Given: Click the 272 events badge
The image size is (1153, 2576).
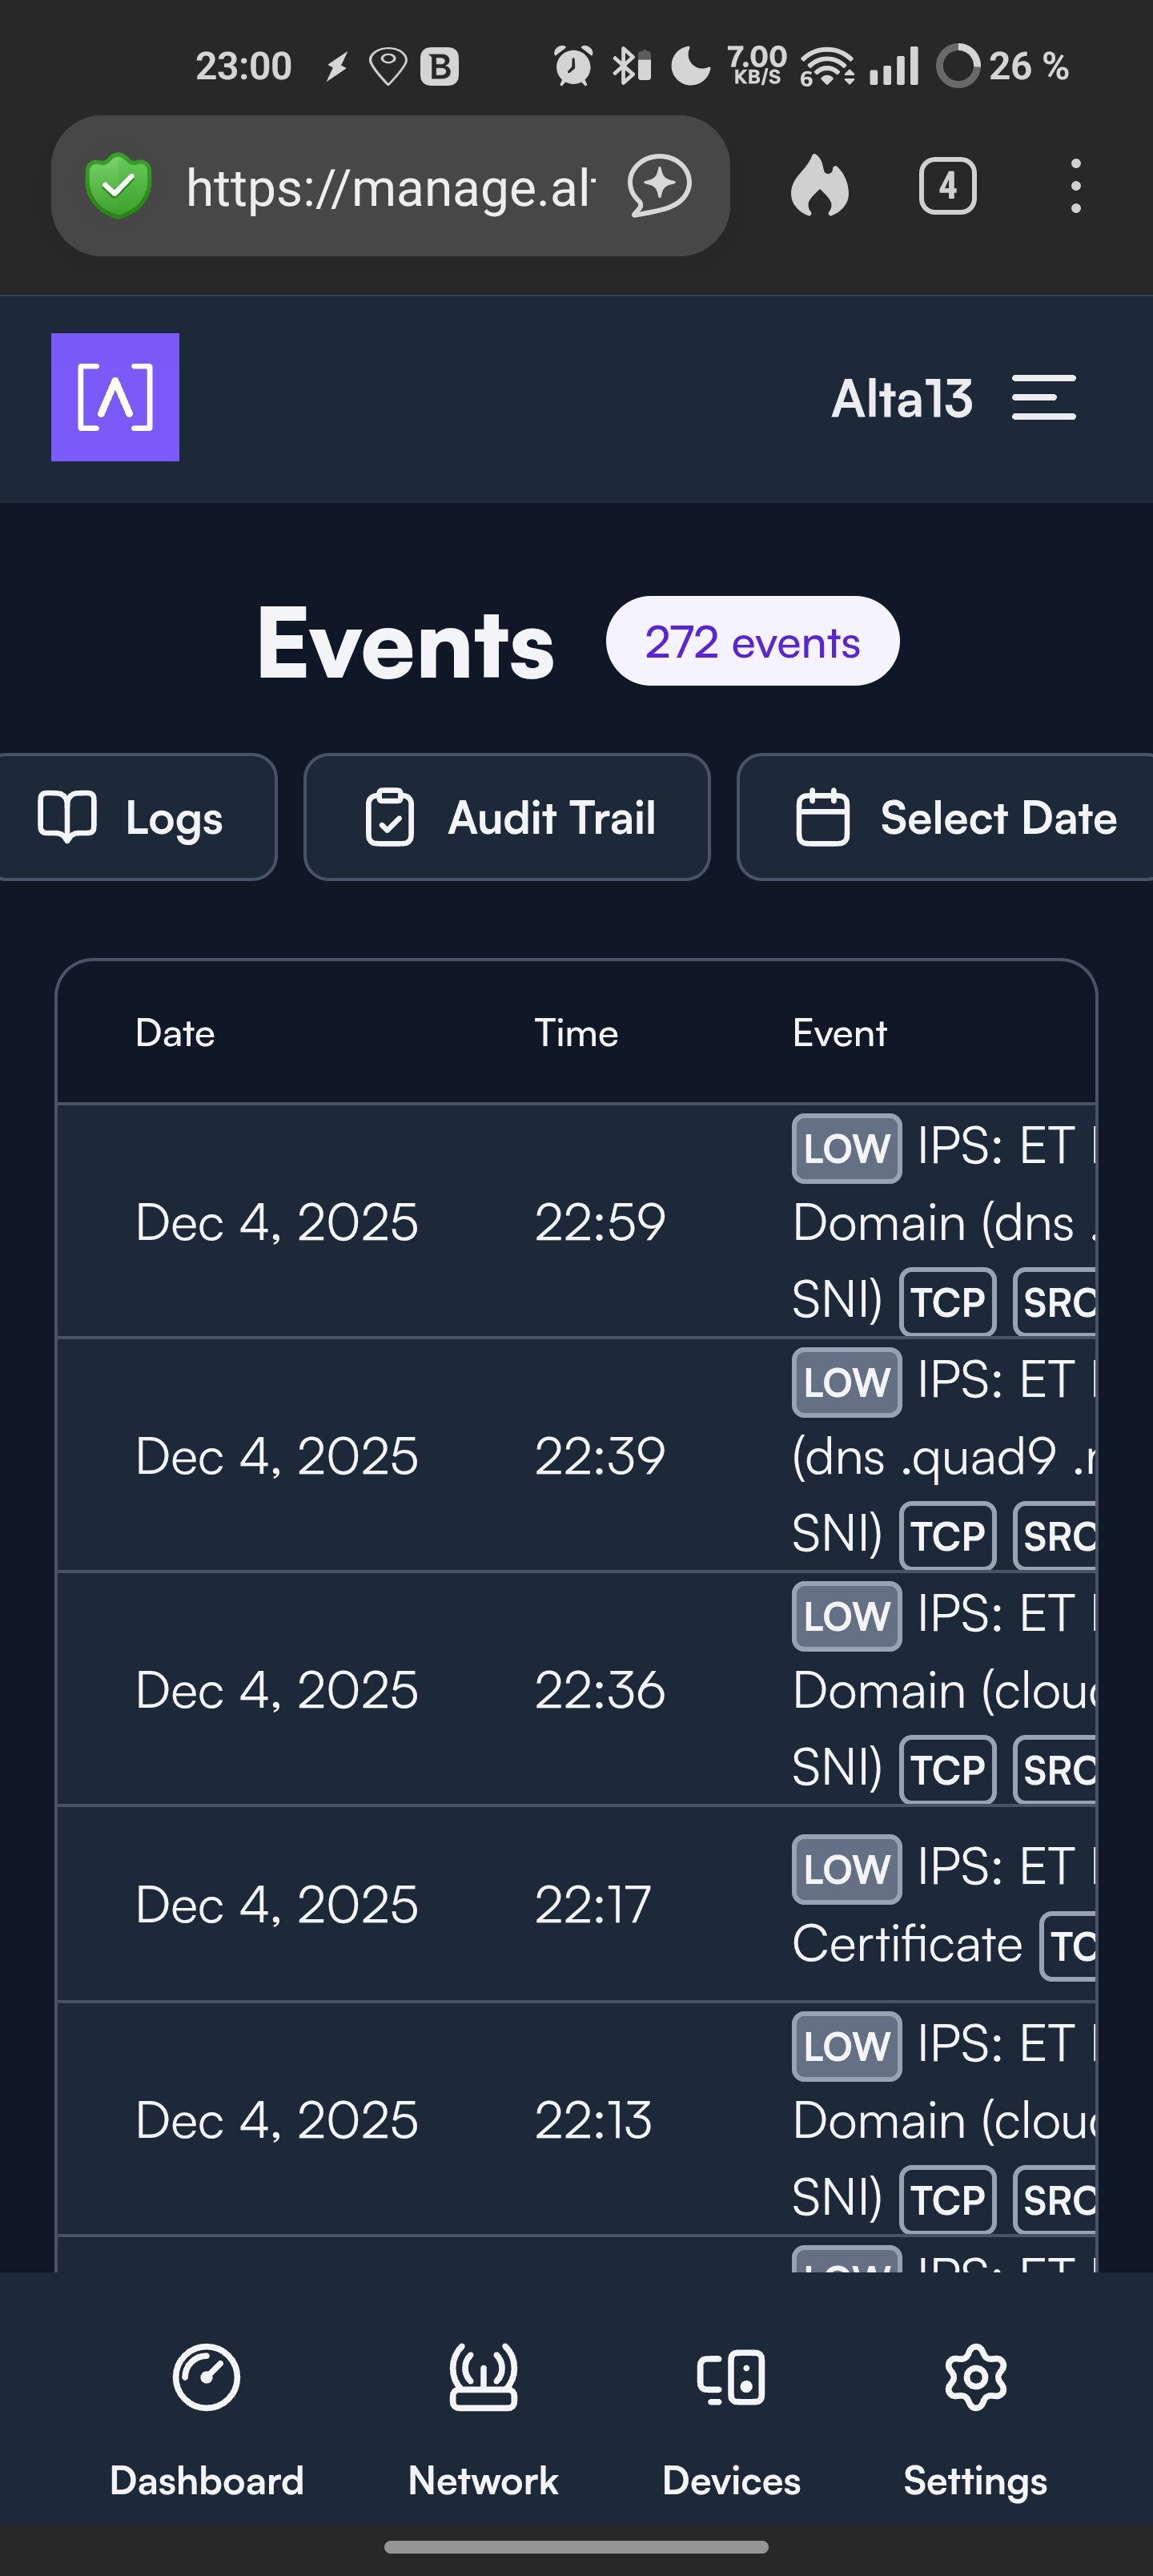Looking at the screenshot, I should click(752, 641).
